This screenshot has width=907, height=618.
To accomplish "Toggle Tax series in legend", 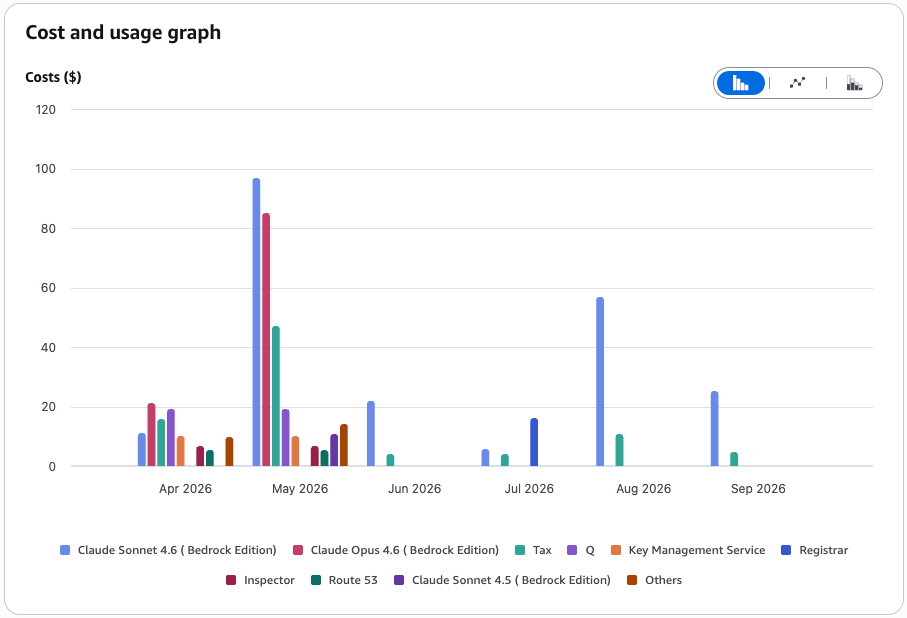I will 533,550.
